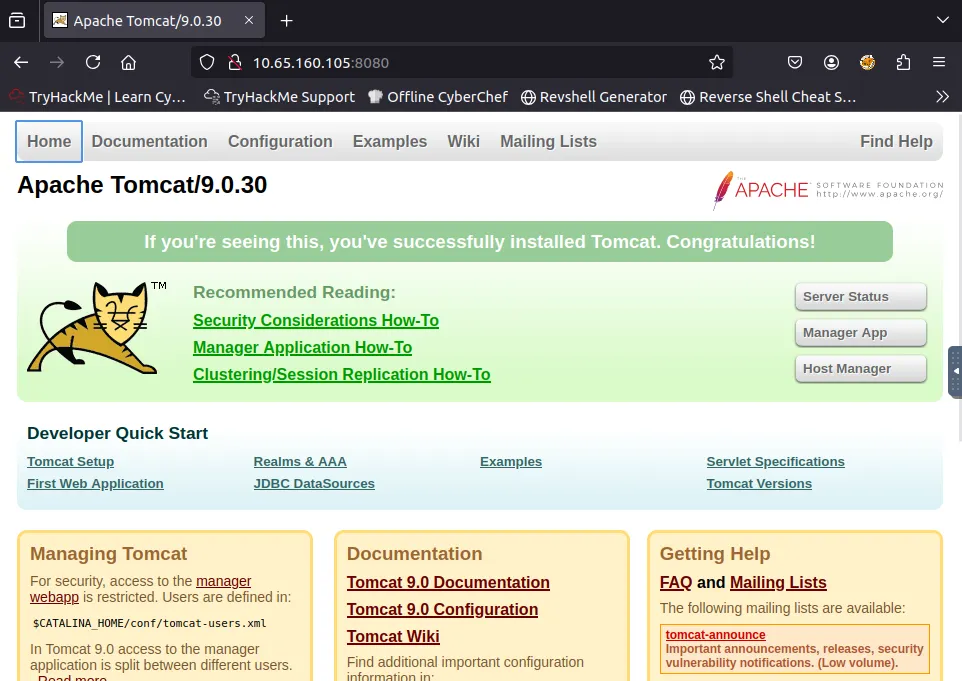Image resolution: width=962 pixels, height=681 pixels.
Task: Show more bookmarks via overflow chevron
Action: pos(941,97)
